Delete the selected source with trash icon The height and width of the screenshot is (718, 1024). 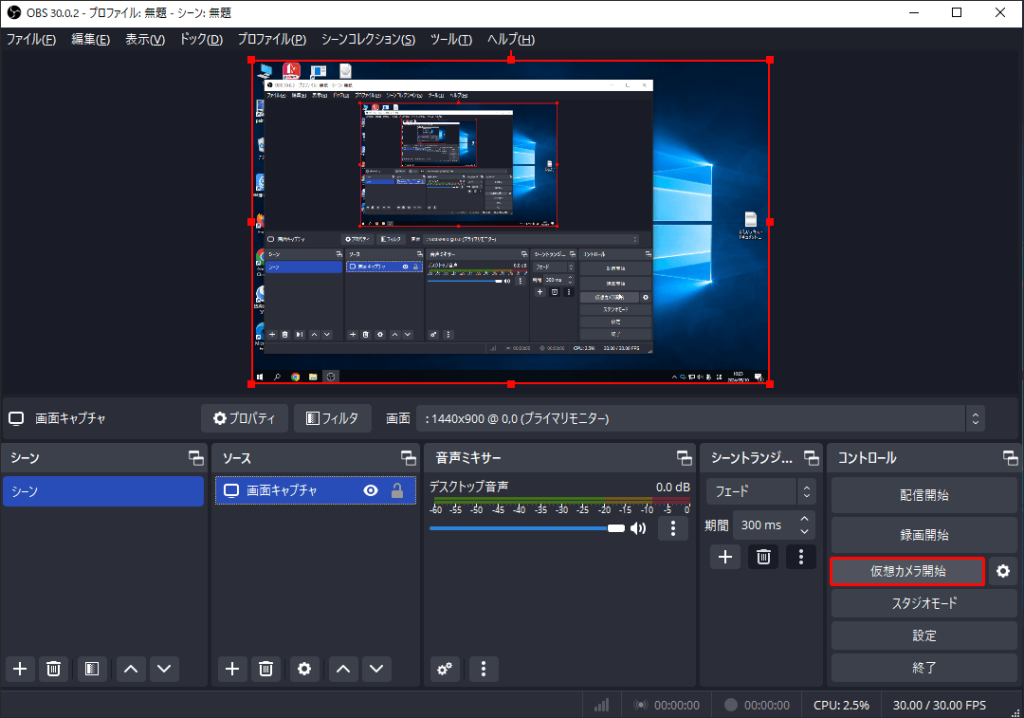[x=266, y=669]
